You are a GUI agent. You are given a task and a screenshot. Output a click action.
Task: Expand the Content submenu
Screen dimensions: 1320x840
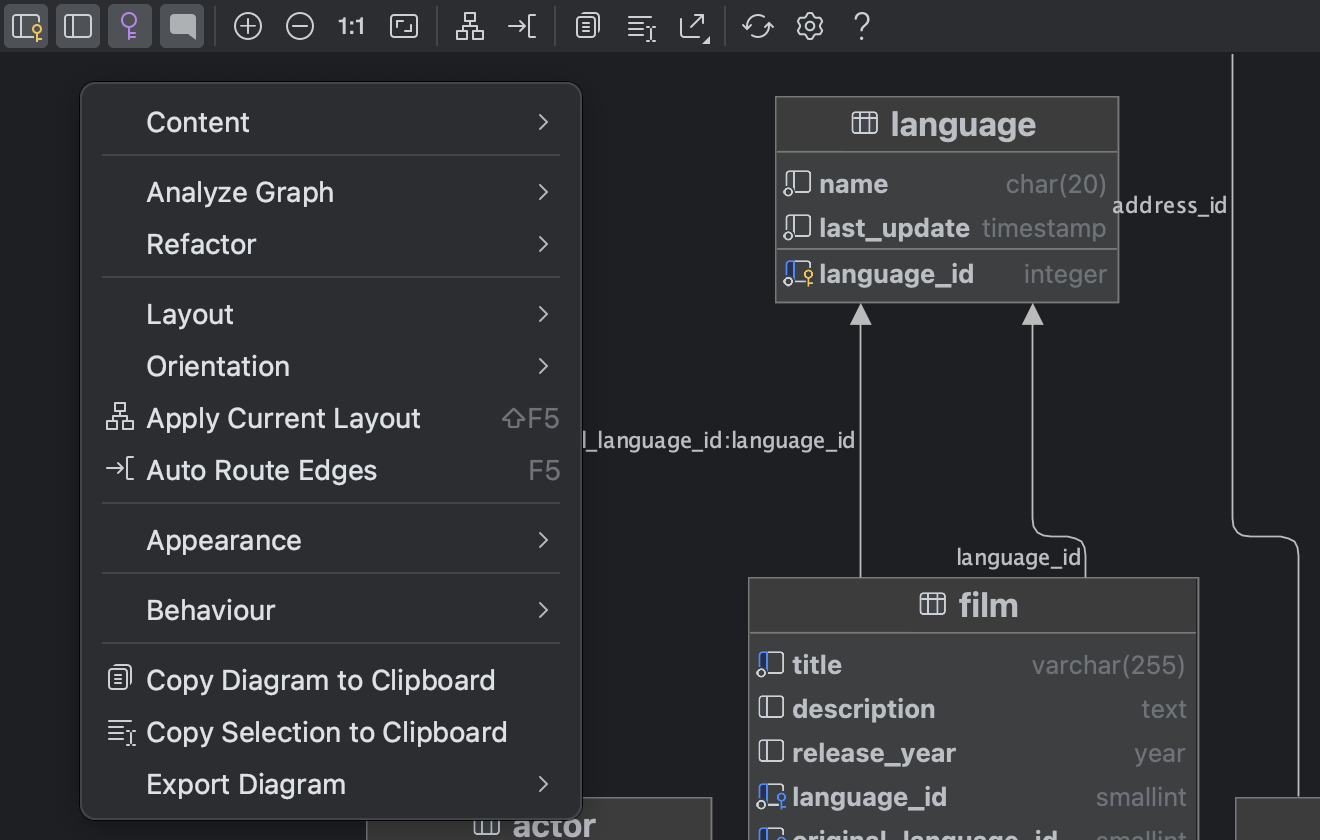click(330, 122)
